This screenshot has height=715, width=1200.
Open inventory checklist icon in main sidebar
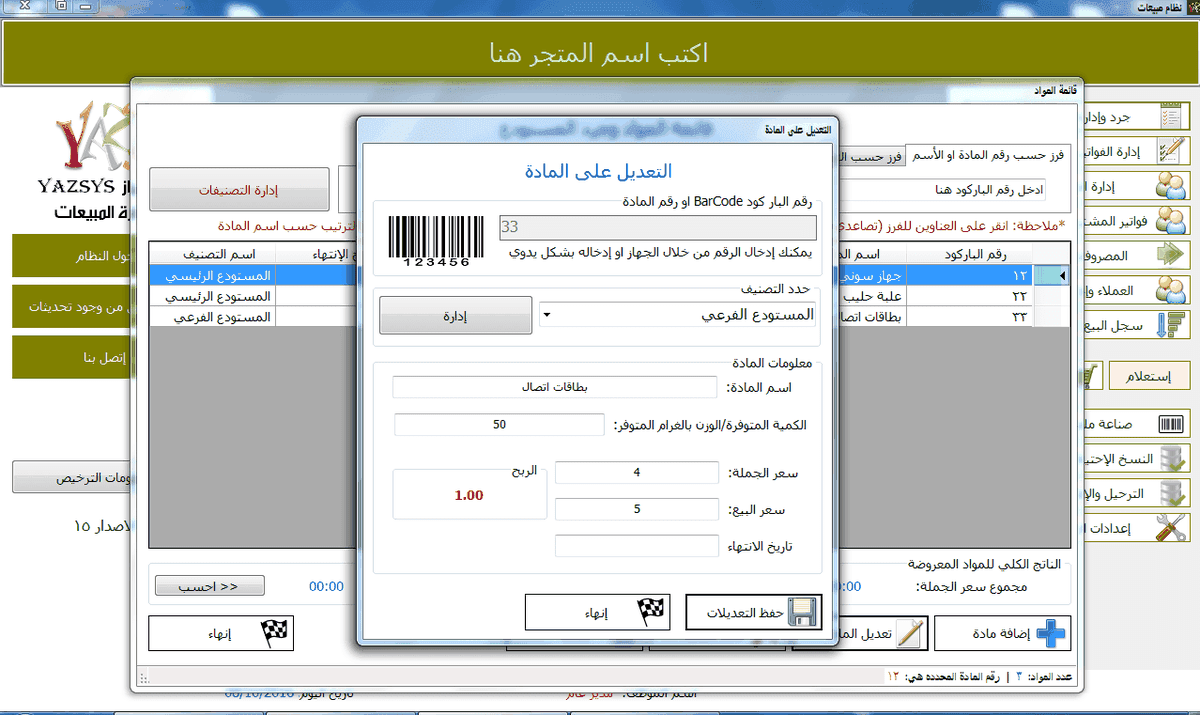coord(1169,116)
